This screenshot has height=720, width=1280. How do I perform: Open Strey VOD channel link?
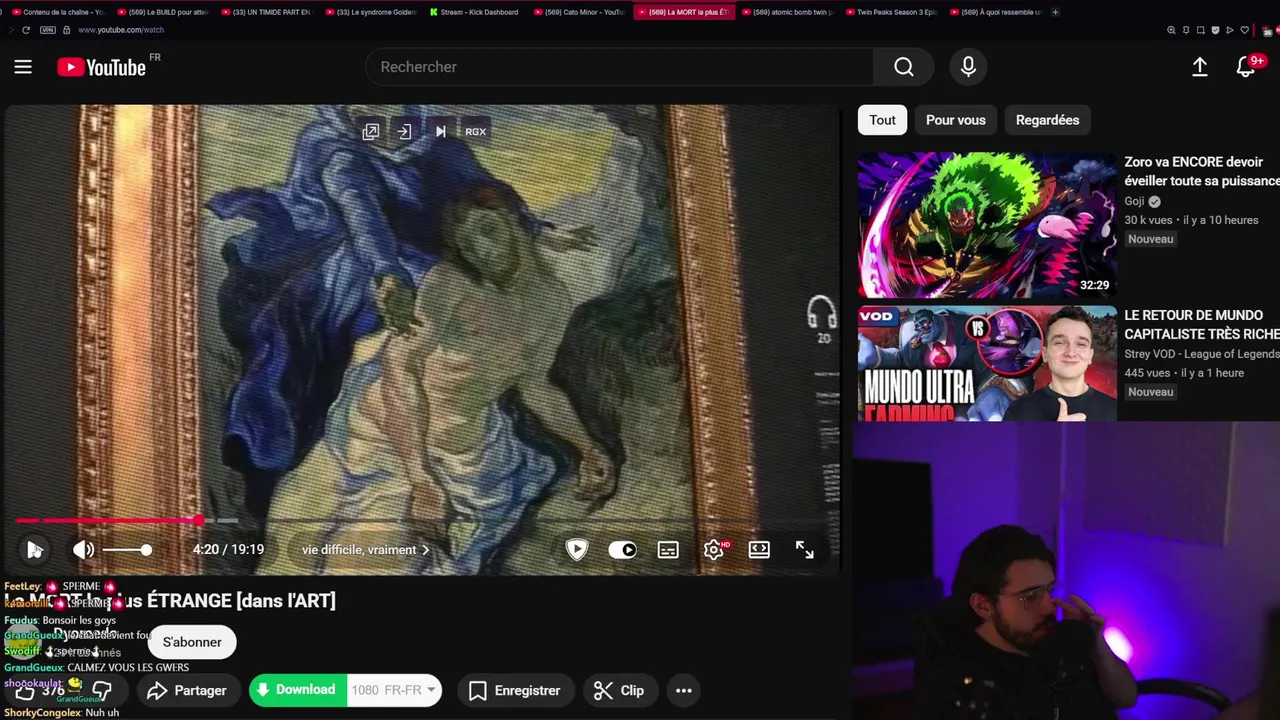[1201, 354]
